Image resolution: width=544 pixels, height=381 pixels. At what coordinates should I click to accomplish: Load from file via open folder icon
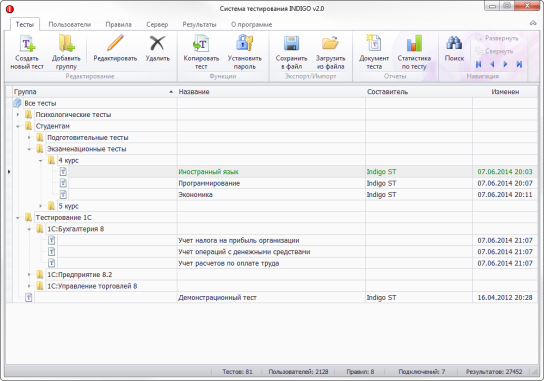[330, 43]
